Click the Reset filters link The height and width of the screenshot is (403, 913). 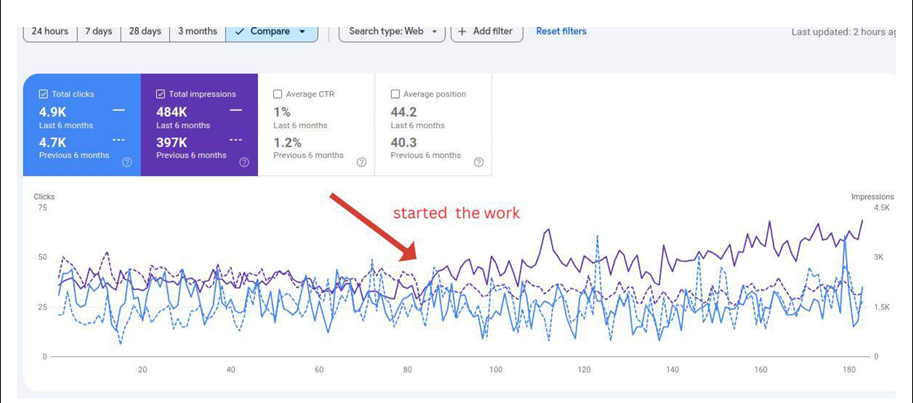coord(561,32)
